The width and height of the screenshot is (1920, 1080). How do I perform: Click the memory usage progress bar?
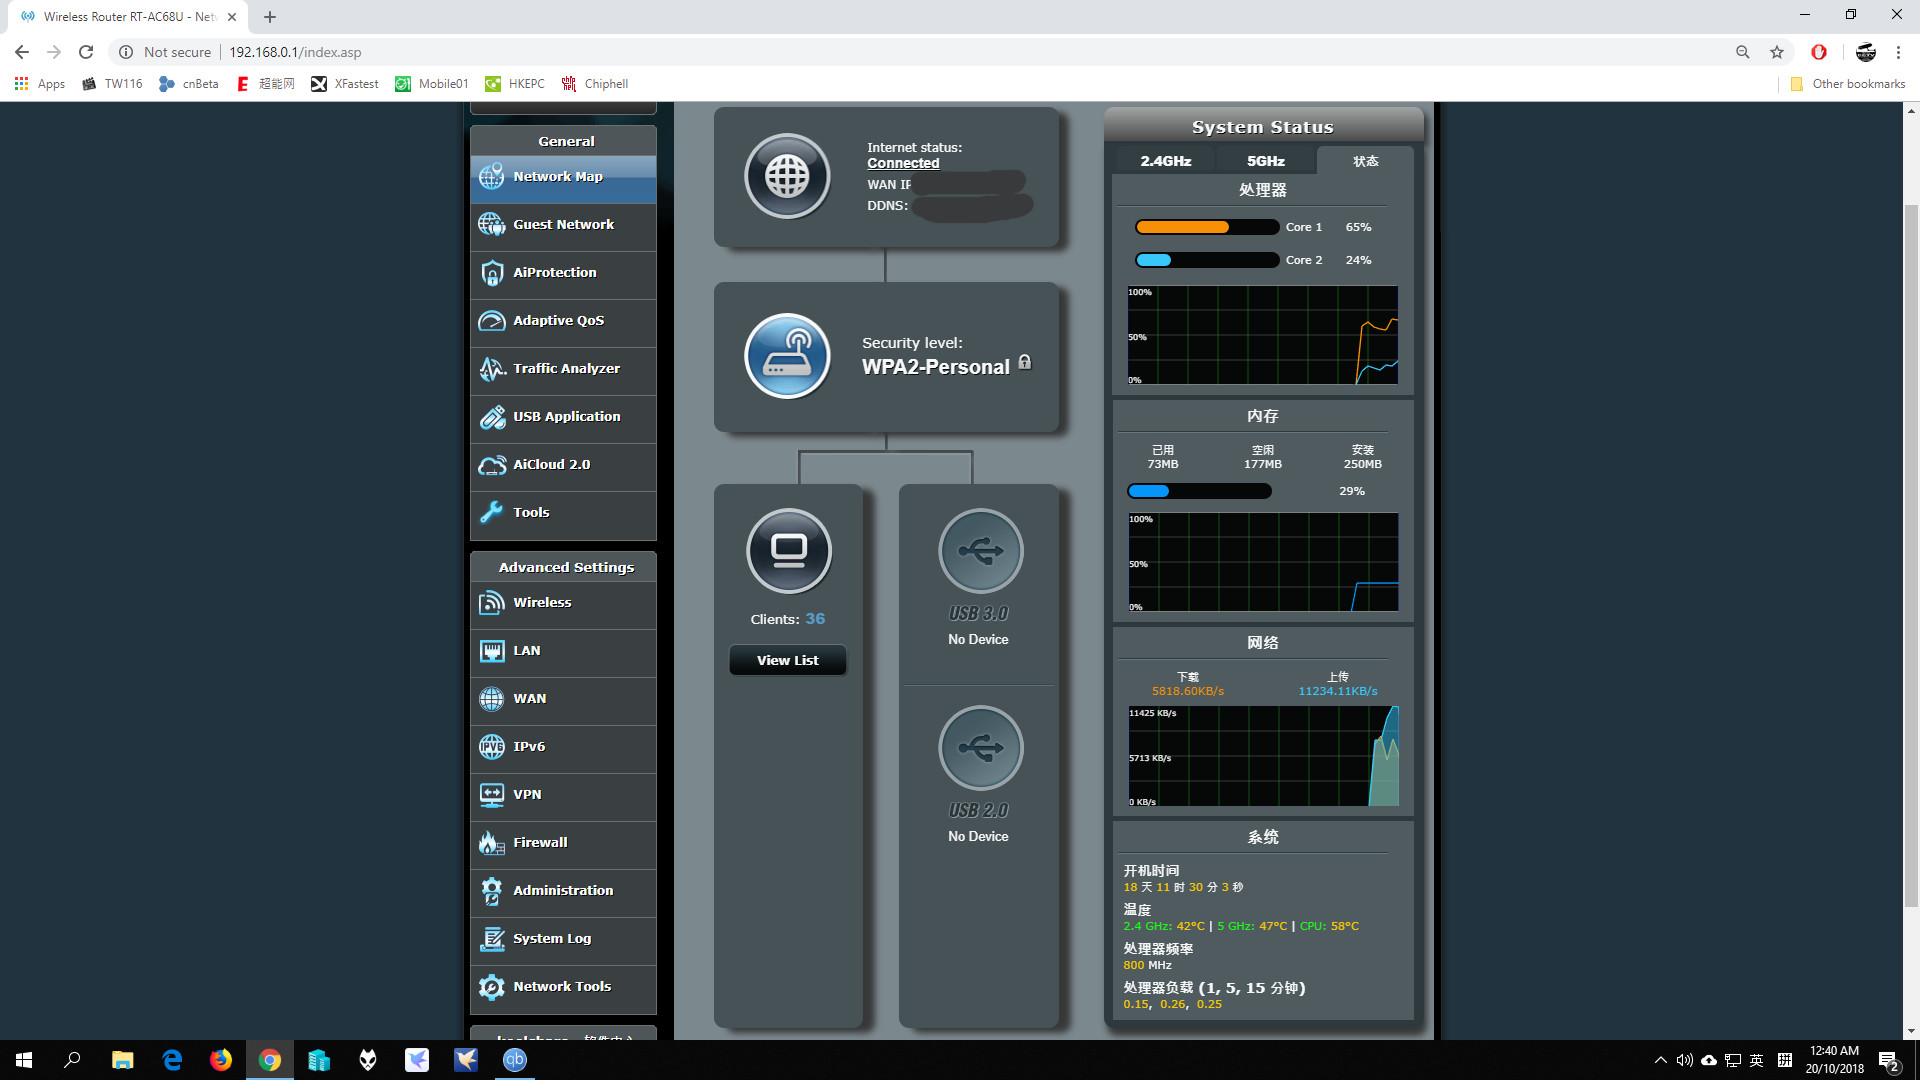[1199, 491]
